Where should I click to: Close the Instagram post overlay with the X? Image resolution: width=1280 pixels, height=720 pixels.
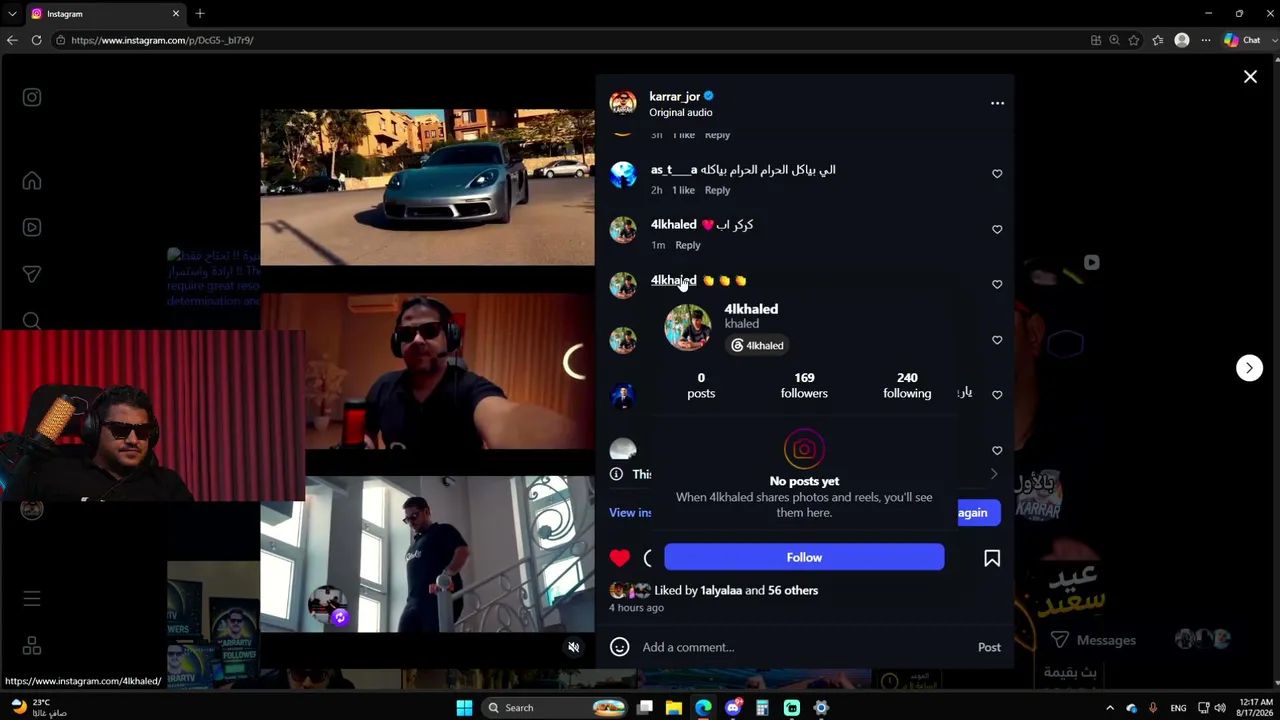point(1250,77)
